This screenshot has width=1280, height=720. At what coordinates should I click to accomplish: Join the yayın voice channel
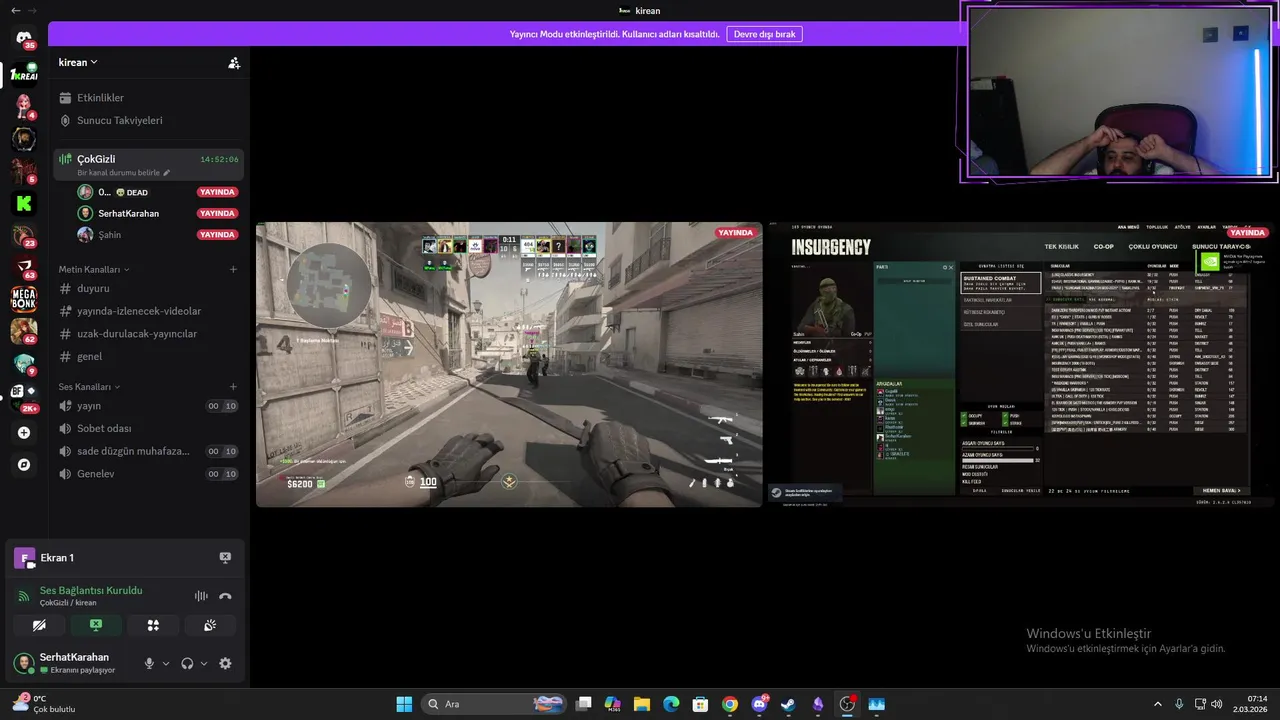coord(147,406)
